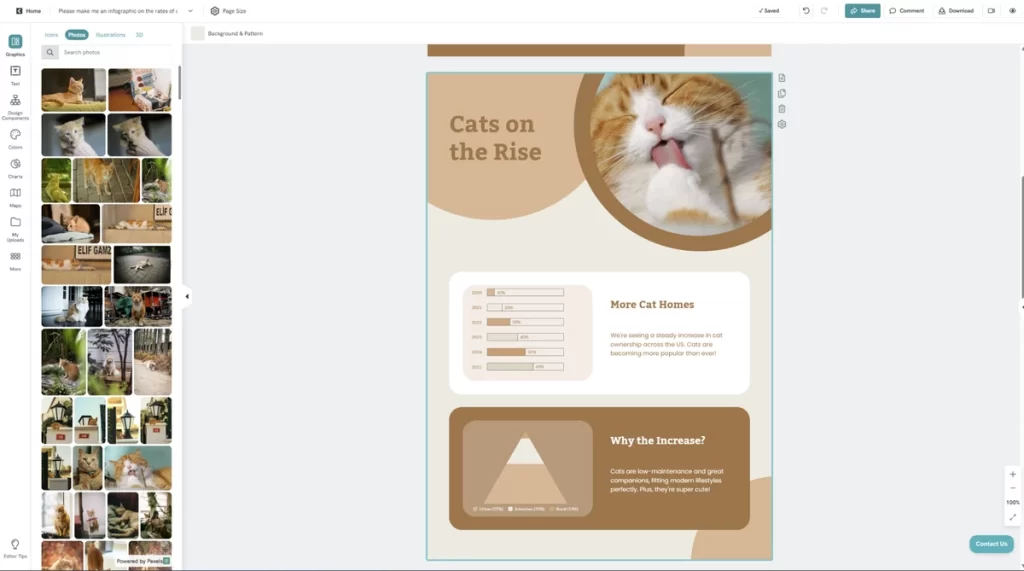The image size is (1024, 571).
Task: Select the 'More Cat Homes' heading
Action: click(x=652, y=304)
